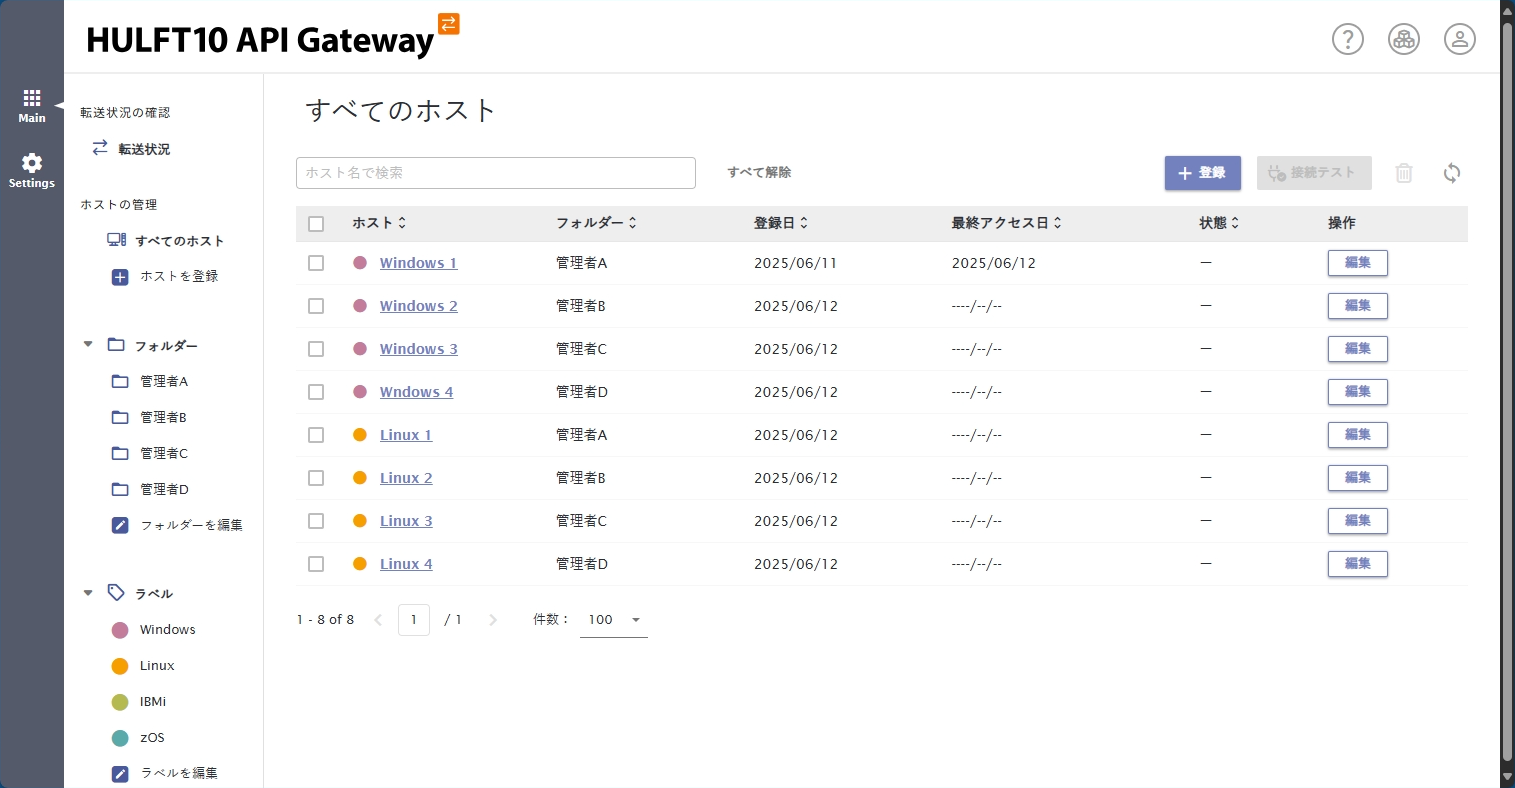Sort table by フォルダー column
1515x788 pixels.
click(596, 223)
